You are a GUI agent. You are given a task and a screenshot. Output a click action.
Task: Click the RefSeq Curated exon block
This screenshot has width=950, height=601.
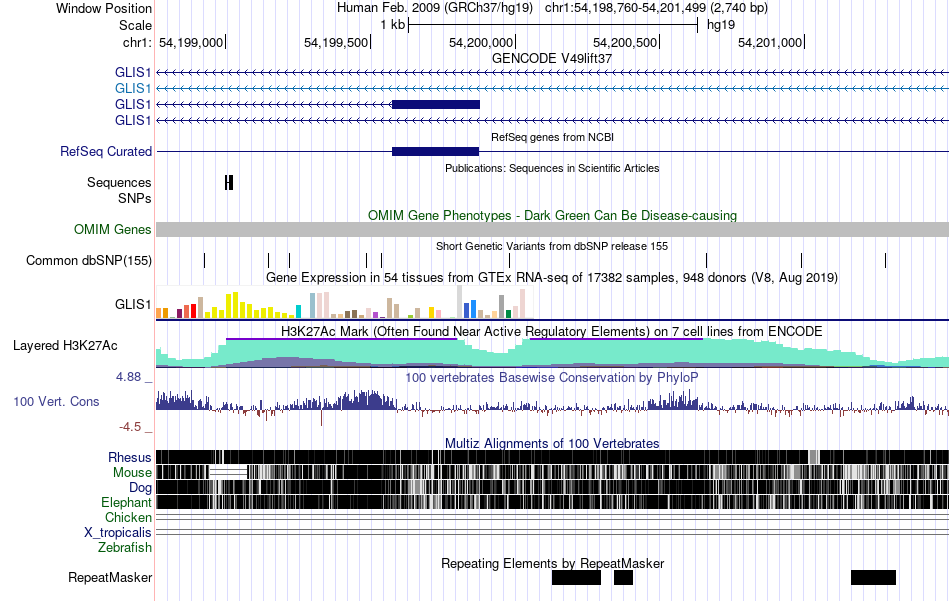click(436, 151)
